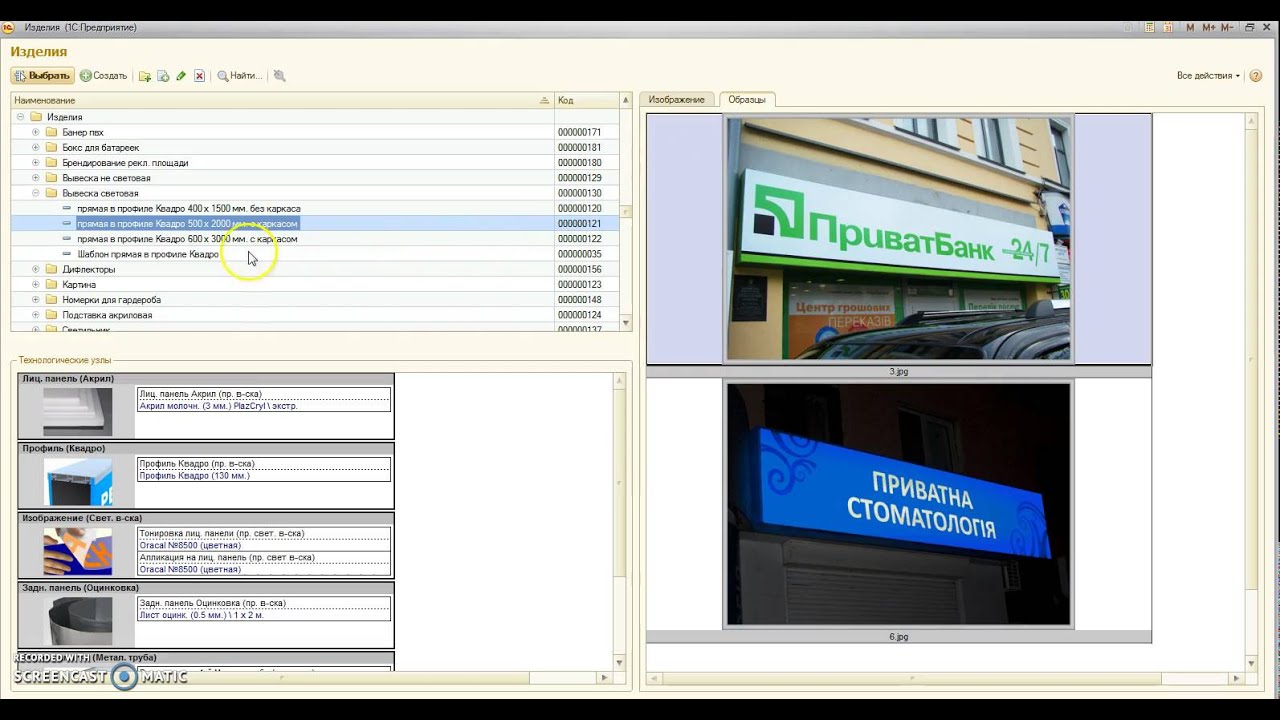Switch to the Образцы tab
Viewport: 1280px width, 720px height.
click(x=746, y=100)
